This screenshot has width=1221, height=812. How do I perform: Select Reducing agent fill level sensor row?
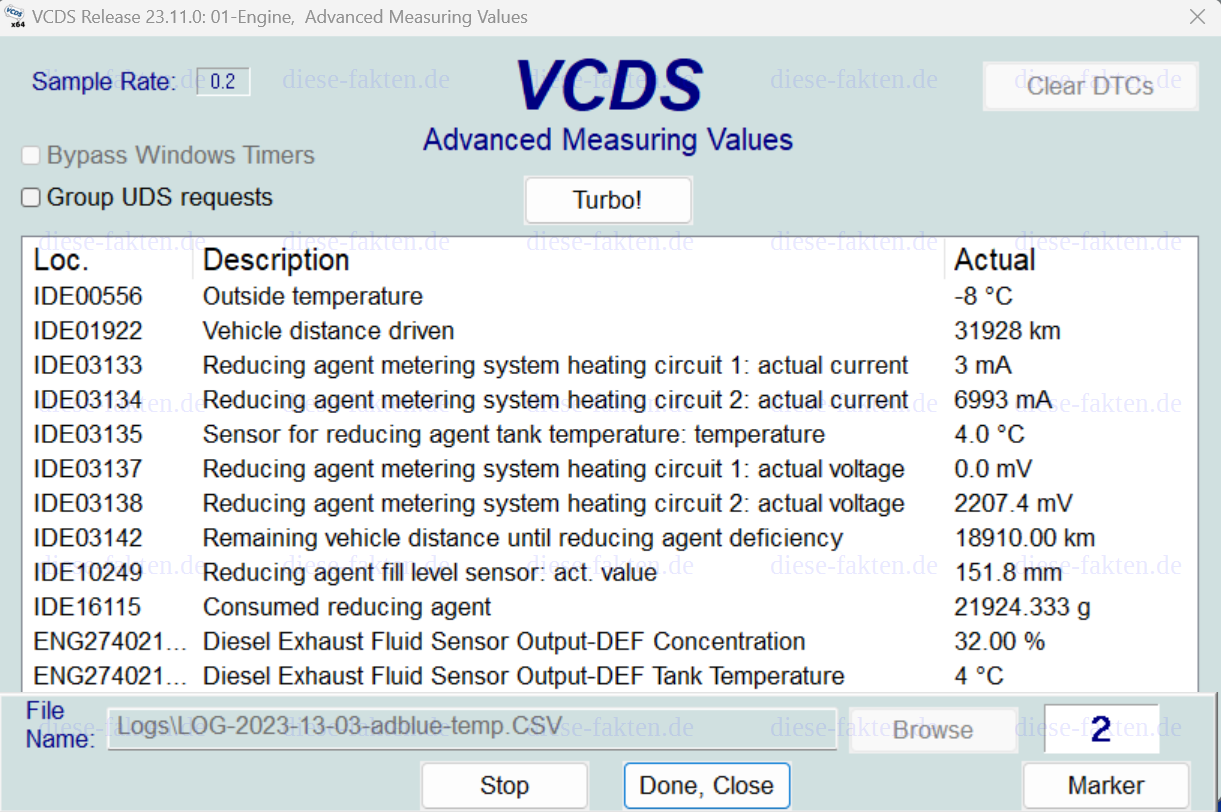pyautogui.click(x=610, y=573)
